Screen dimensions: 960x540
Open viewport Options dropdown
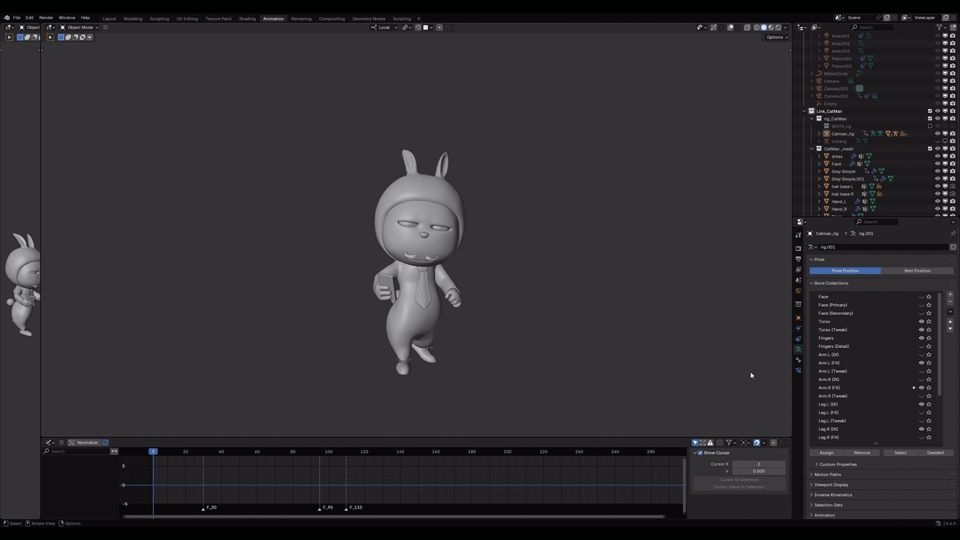click(x=777, y=37)
